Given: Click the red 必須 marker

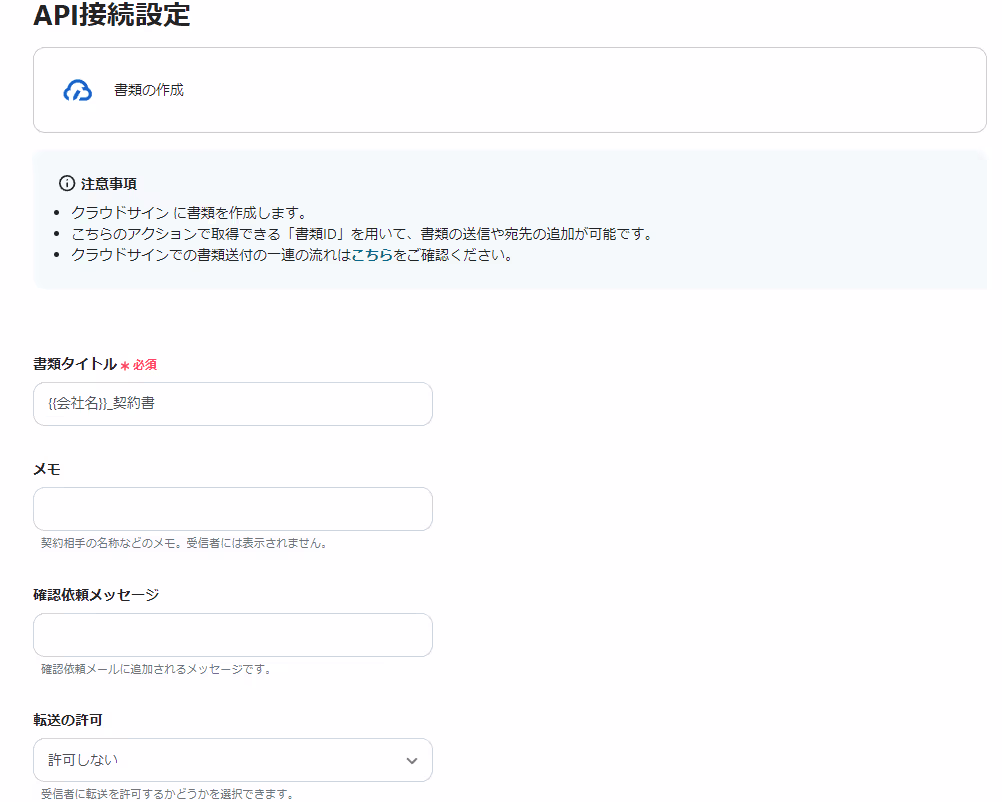Looking at the screenshot, I should tap(139, 365).
